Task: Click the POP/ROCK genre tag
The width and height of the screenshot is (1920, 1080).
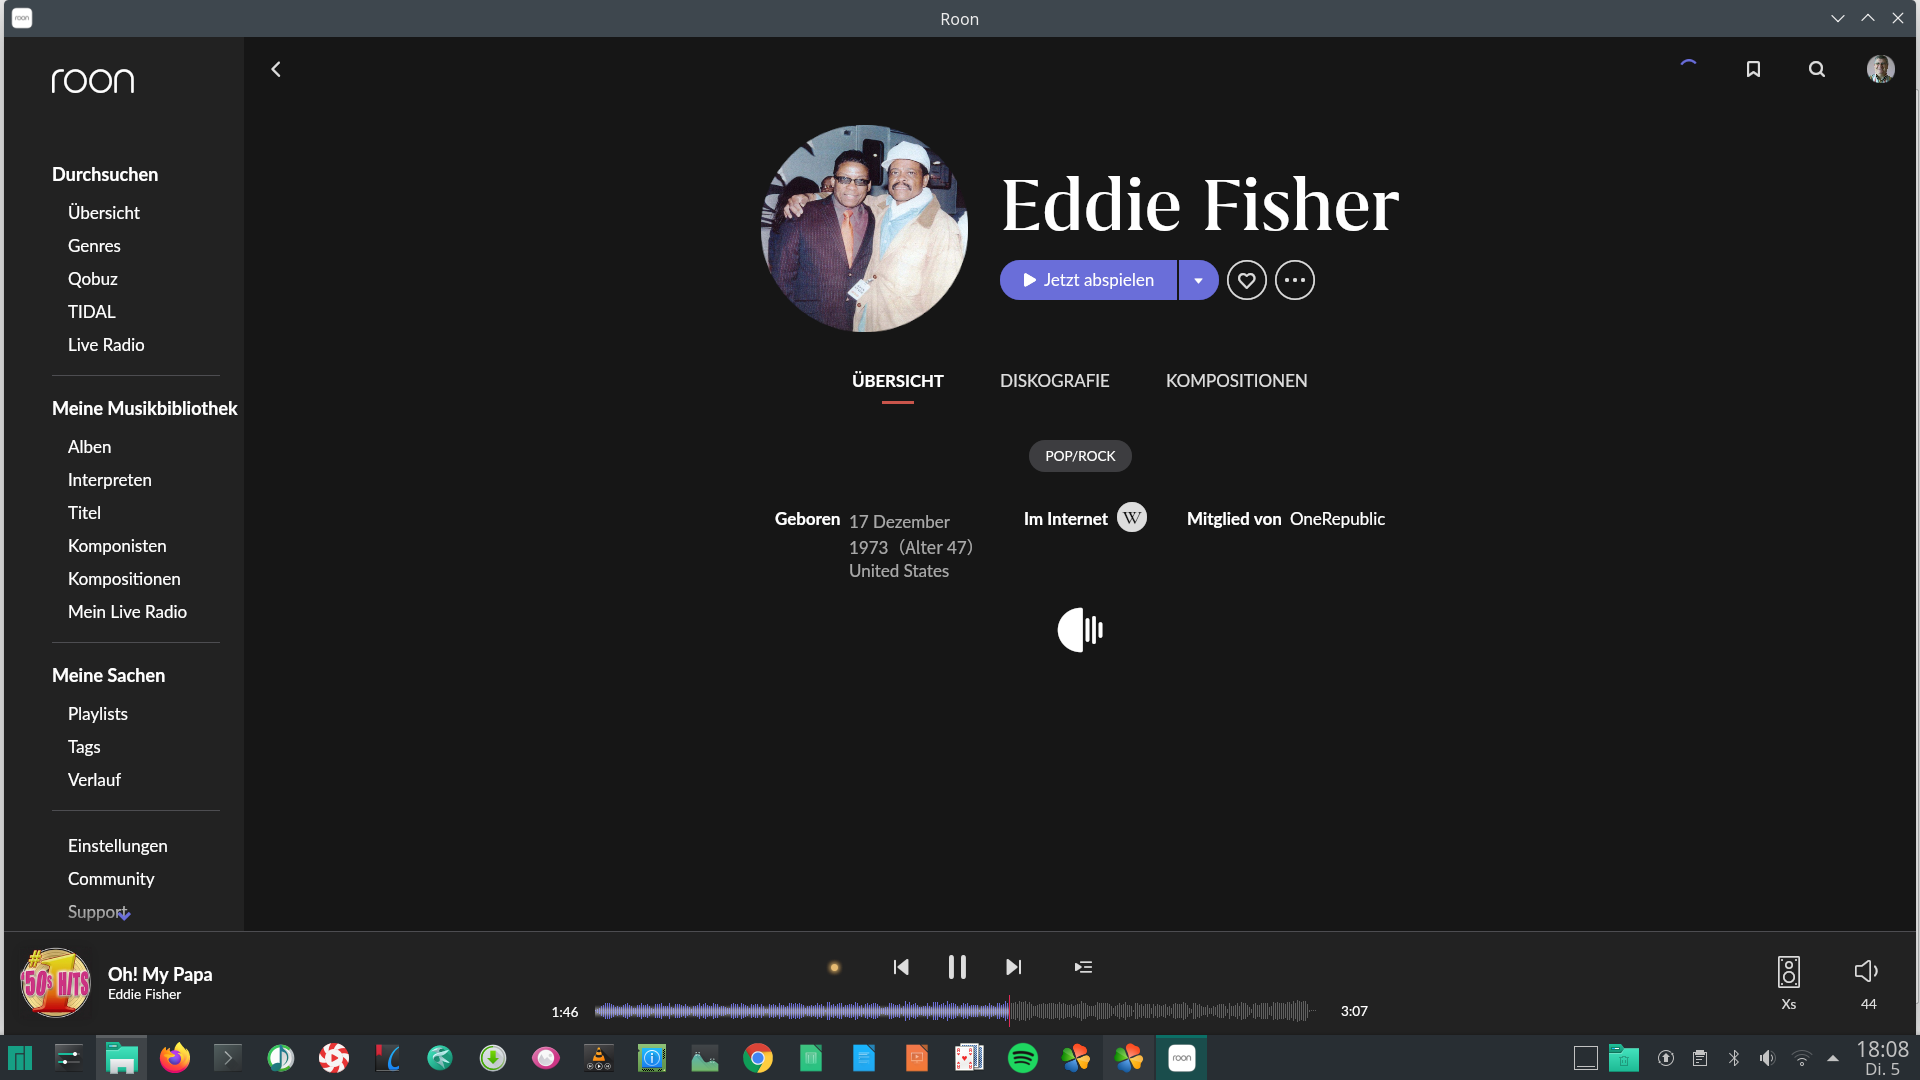Action: point(1080,456)
